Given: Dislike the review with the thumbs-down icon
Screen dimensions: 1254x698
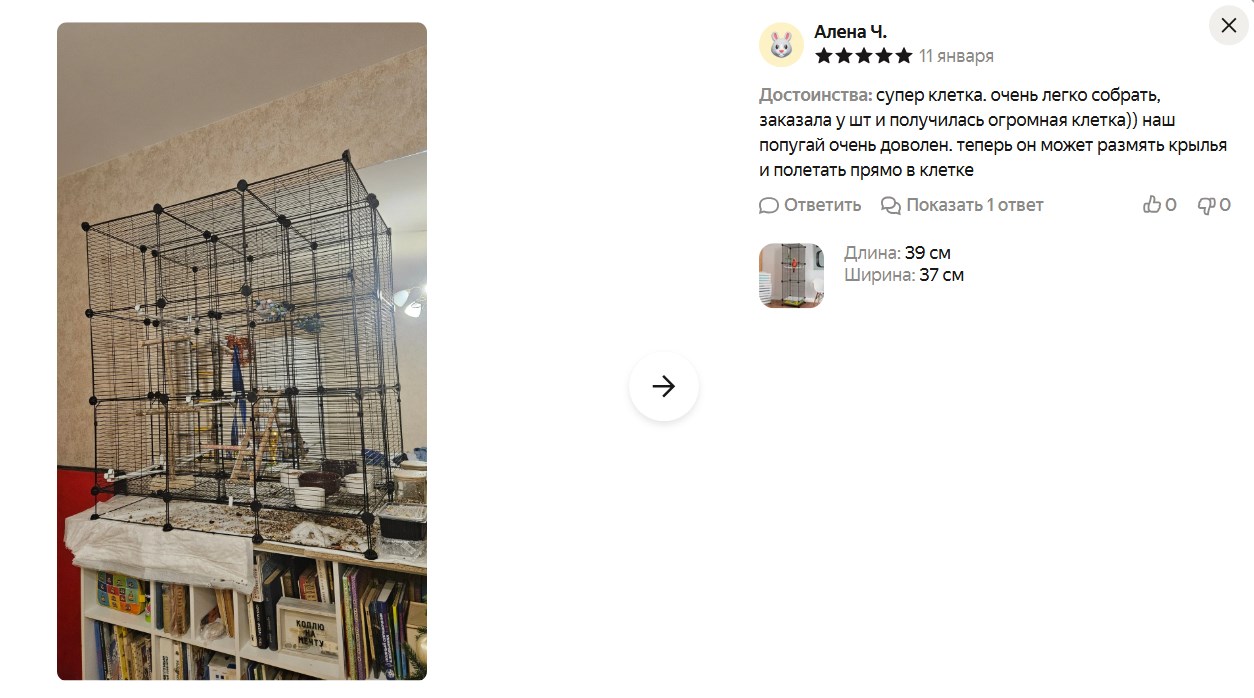Looking at the screenshot, I should point(1207,205).
